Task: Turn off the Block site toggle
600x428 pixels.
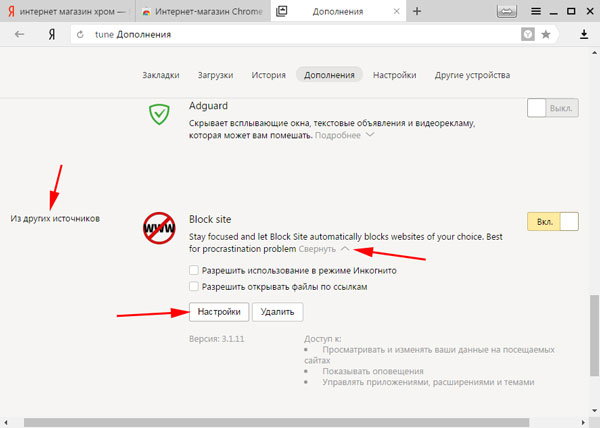Action: 552,222
